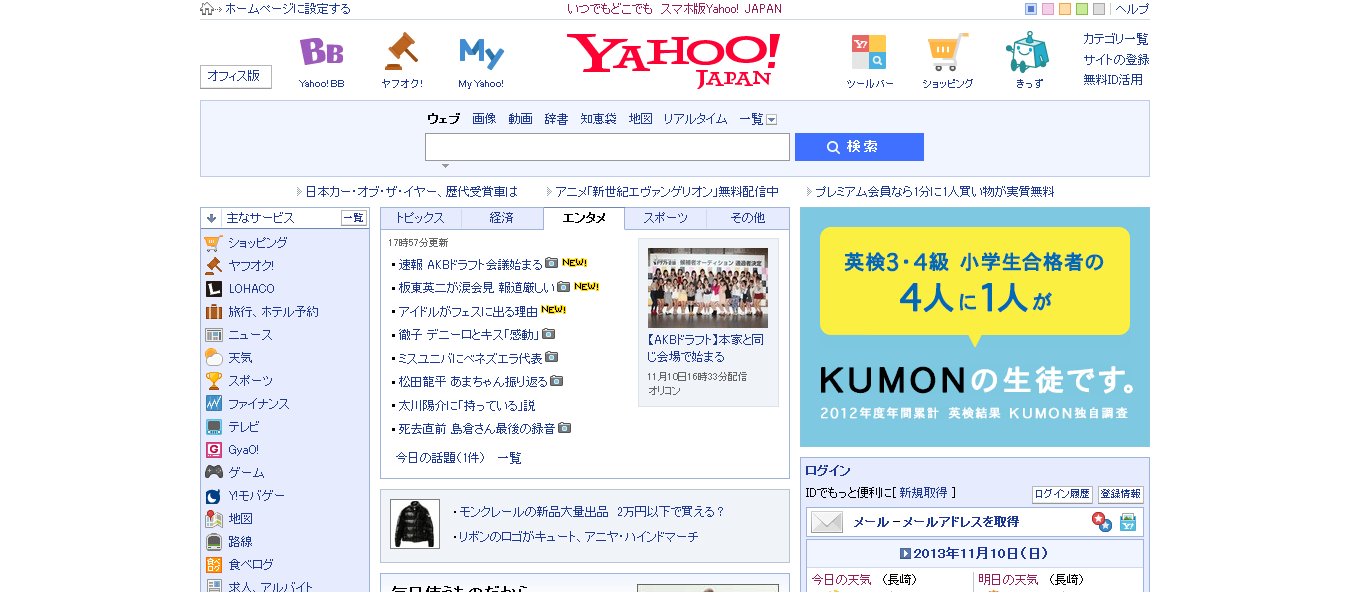Open search suggestions triangle below the search box
Viewport: 1349px width, 592px height.
pos(445,166)
